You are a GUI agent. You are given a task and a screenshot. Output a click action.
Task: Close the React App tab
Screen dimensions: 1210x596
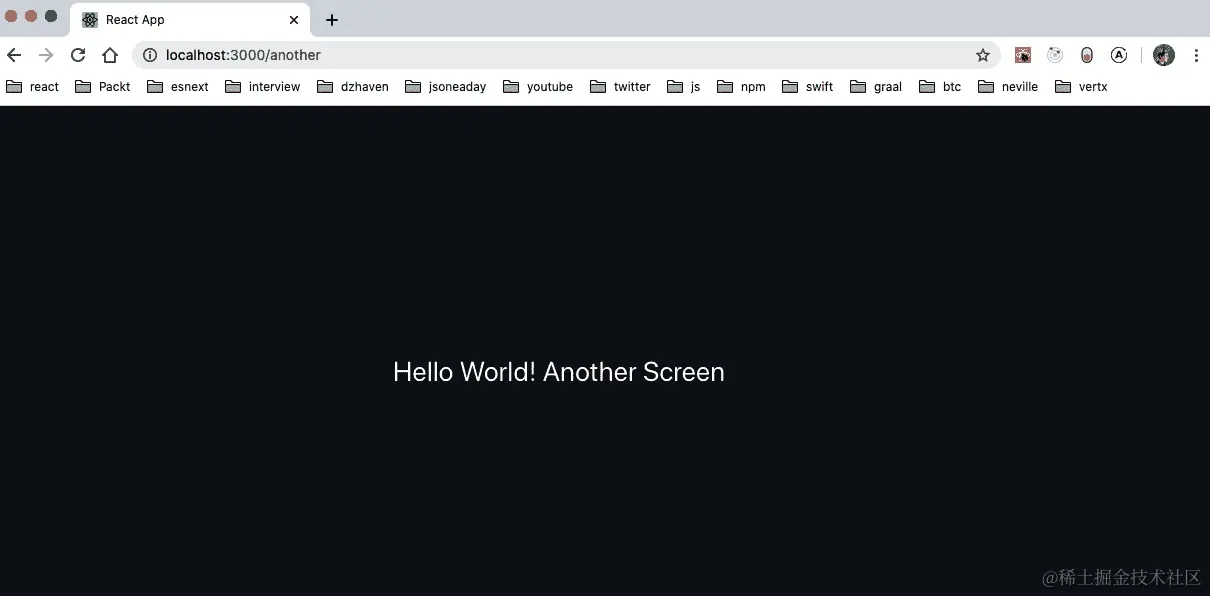click(x=294, y=20)
